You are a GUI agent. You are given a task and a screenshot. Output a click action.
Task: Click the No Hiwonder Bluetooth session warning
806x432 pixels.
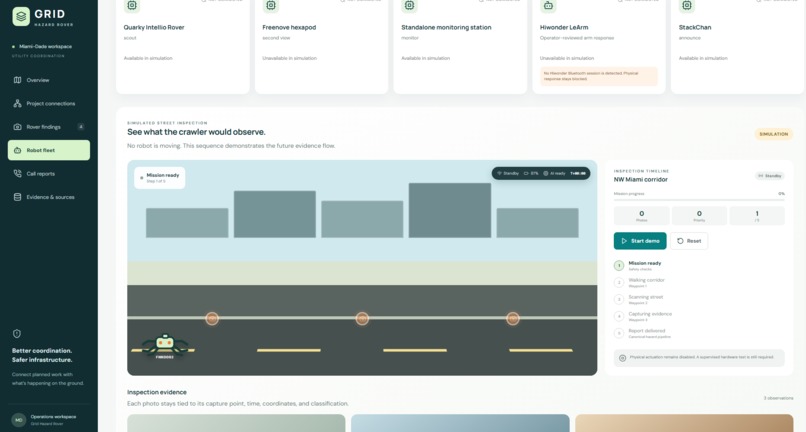599,76
